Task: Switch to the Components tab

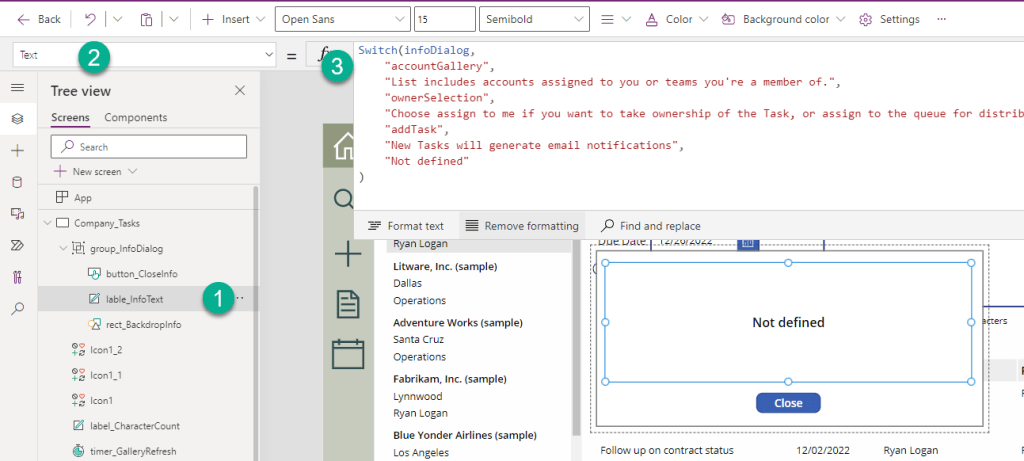Action: coord(136,118)
